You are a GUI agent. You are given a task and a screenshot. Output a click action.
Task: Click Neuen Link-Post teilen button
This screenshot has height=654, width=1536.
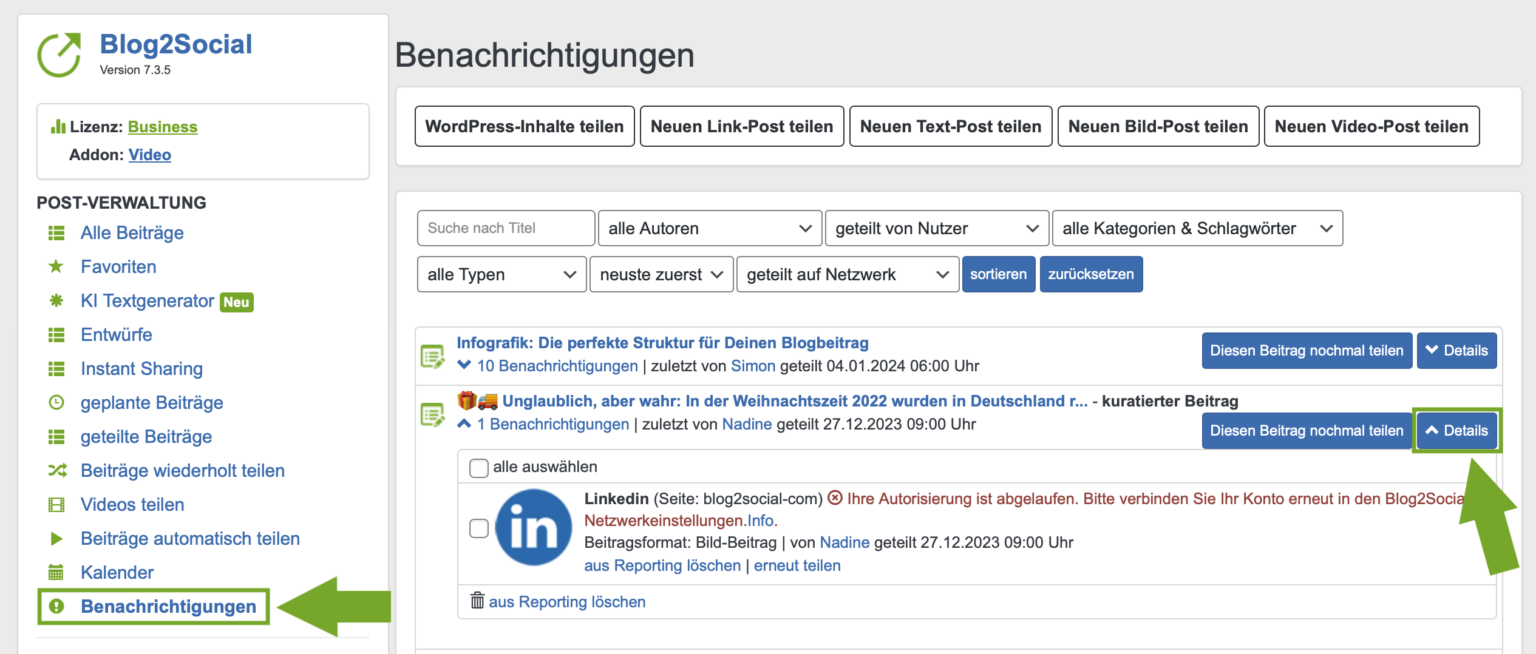[742, 126]
